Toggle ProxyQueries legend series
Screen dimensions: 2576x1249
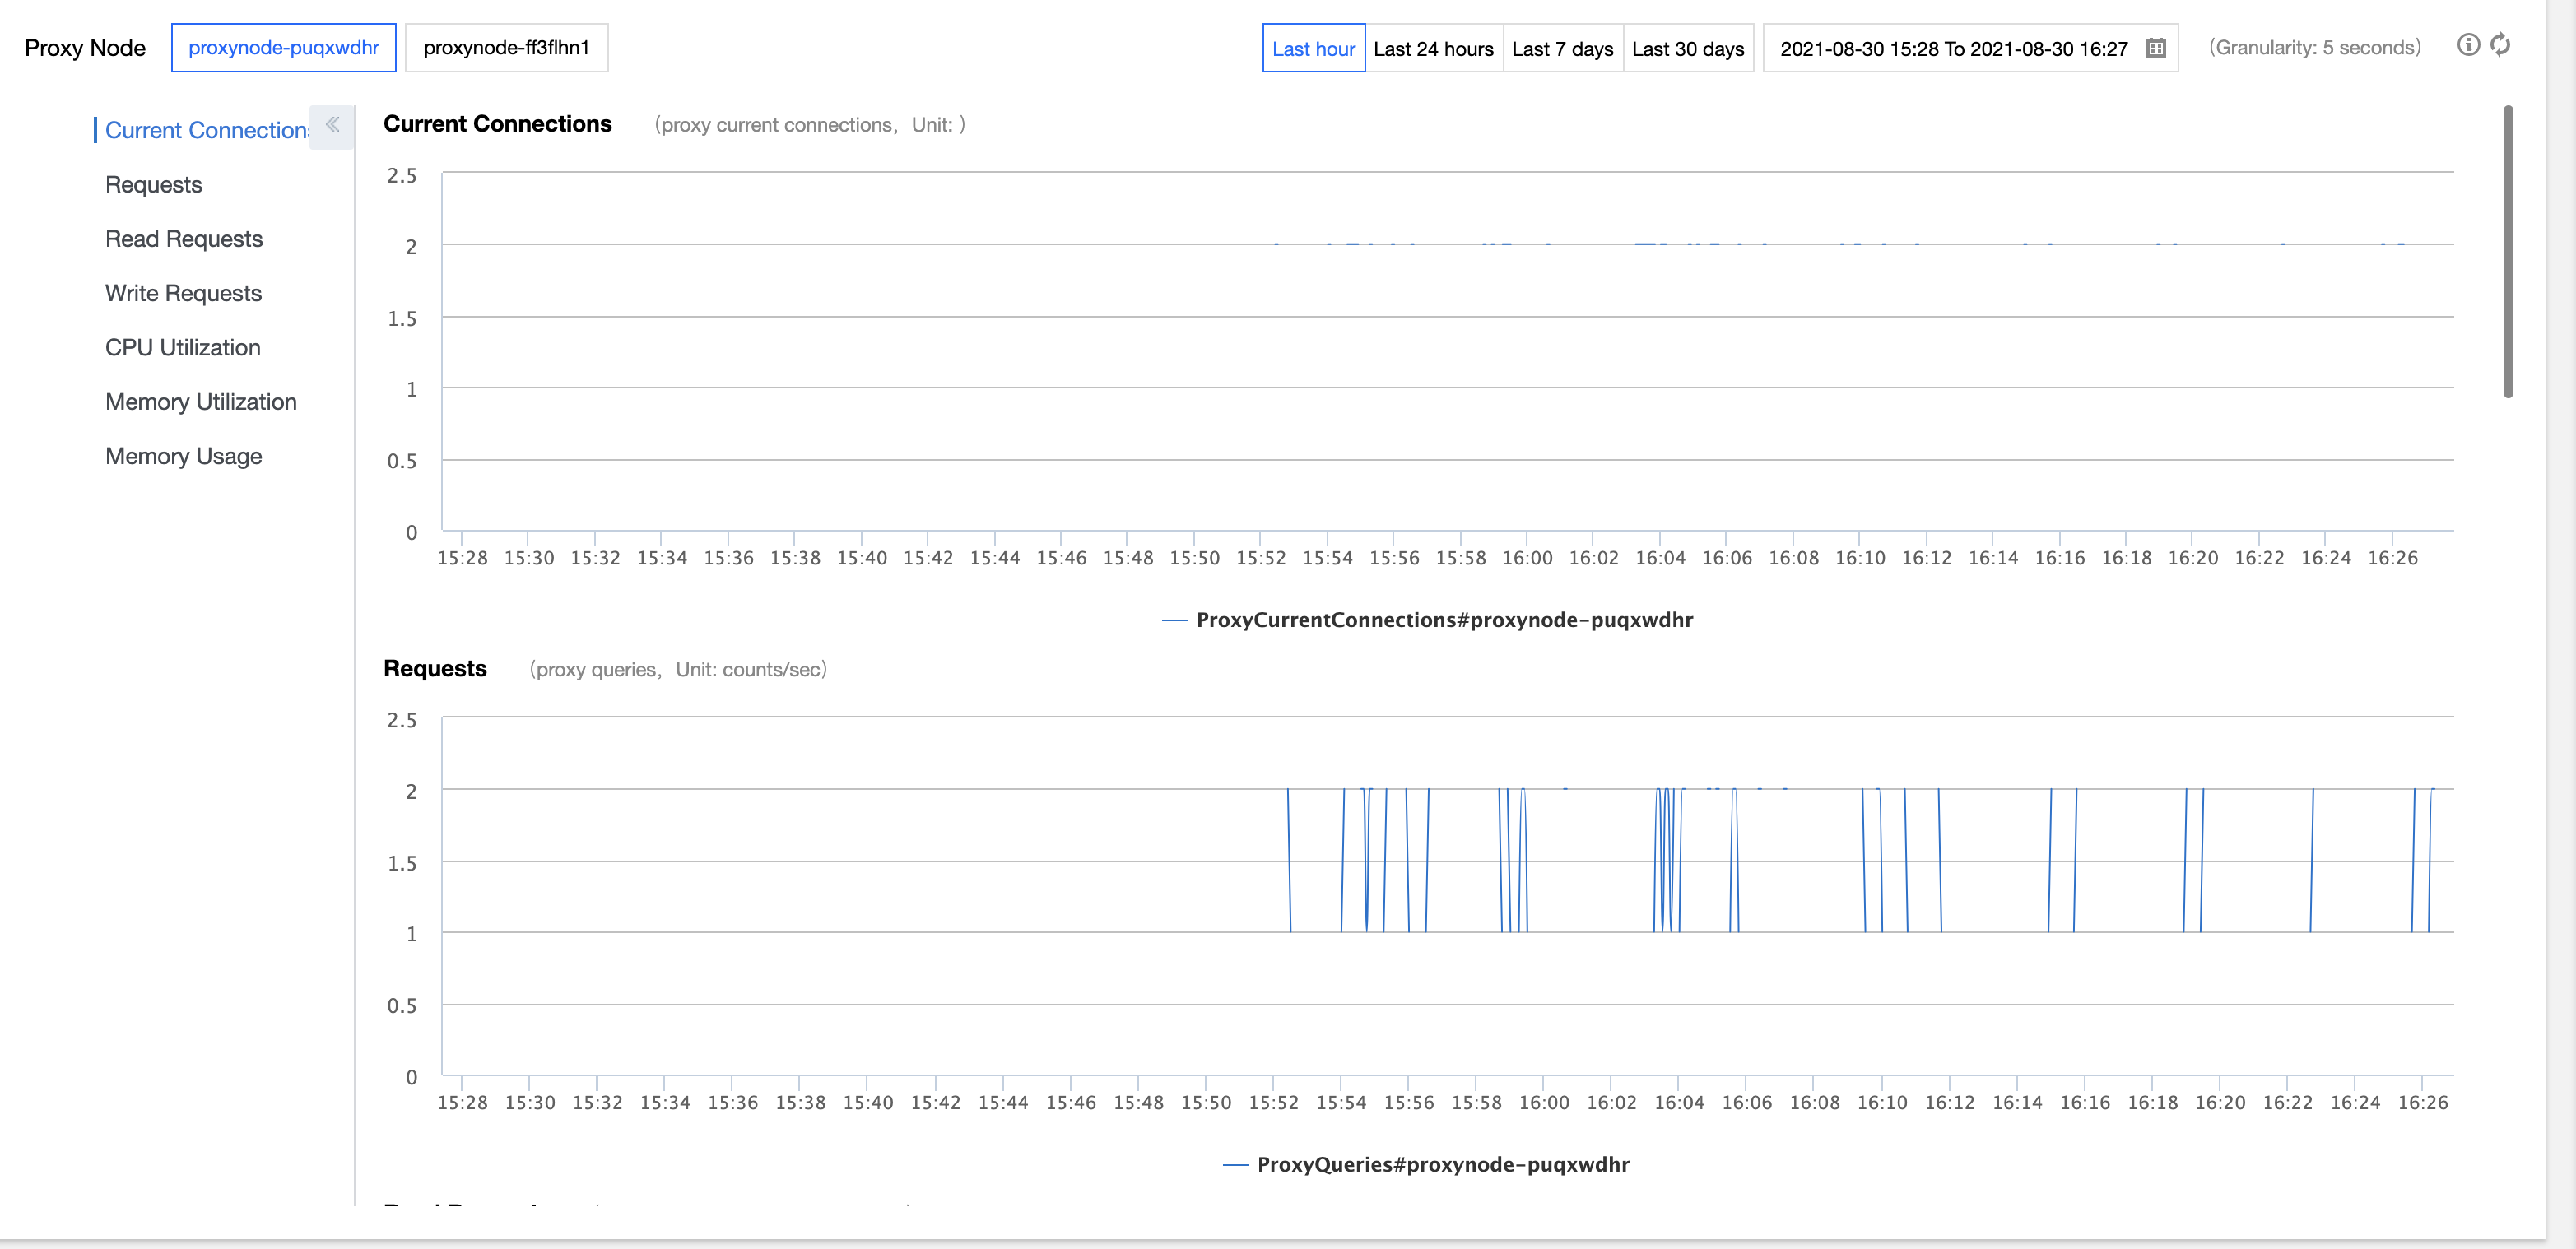[1442, 1164]
